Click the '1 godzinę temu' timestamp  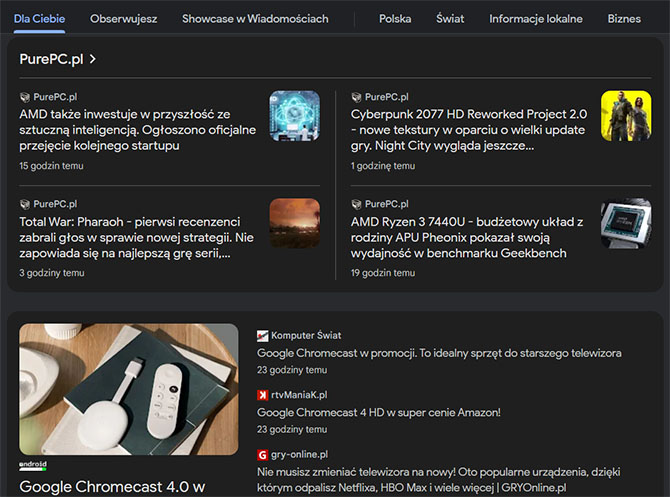(383, 166)
